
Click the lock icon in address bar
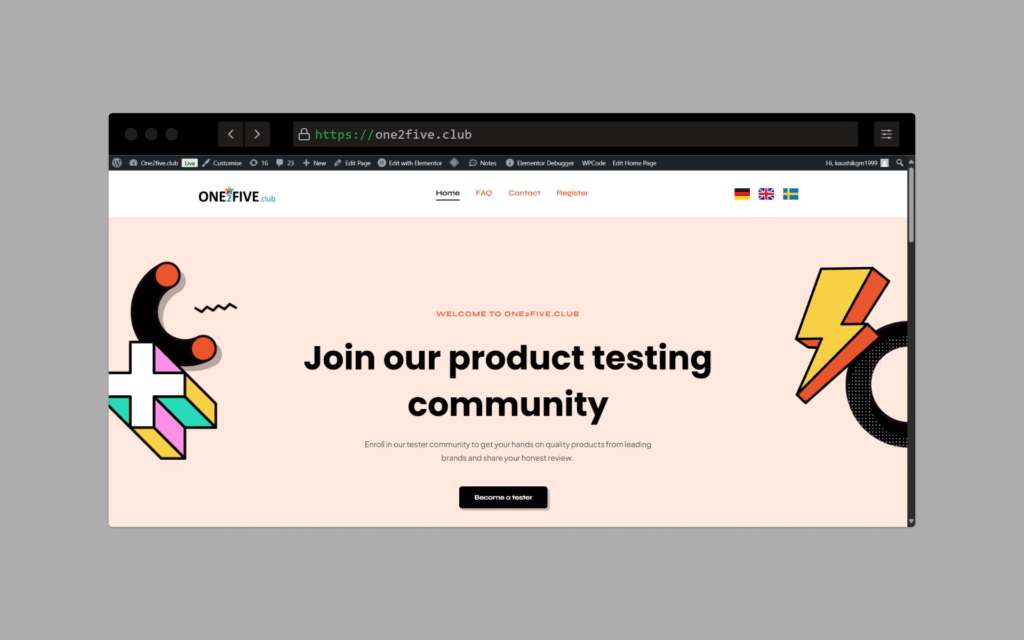[x=304, y=134]
